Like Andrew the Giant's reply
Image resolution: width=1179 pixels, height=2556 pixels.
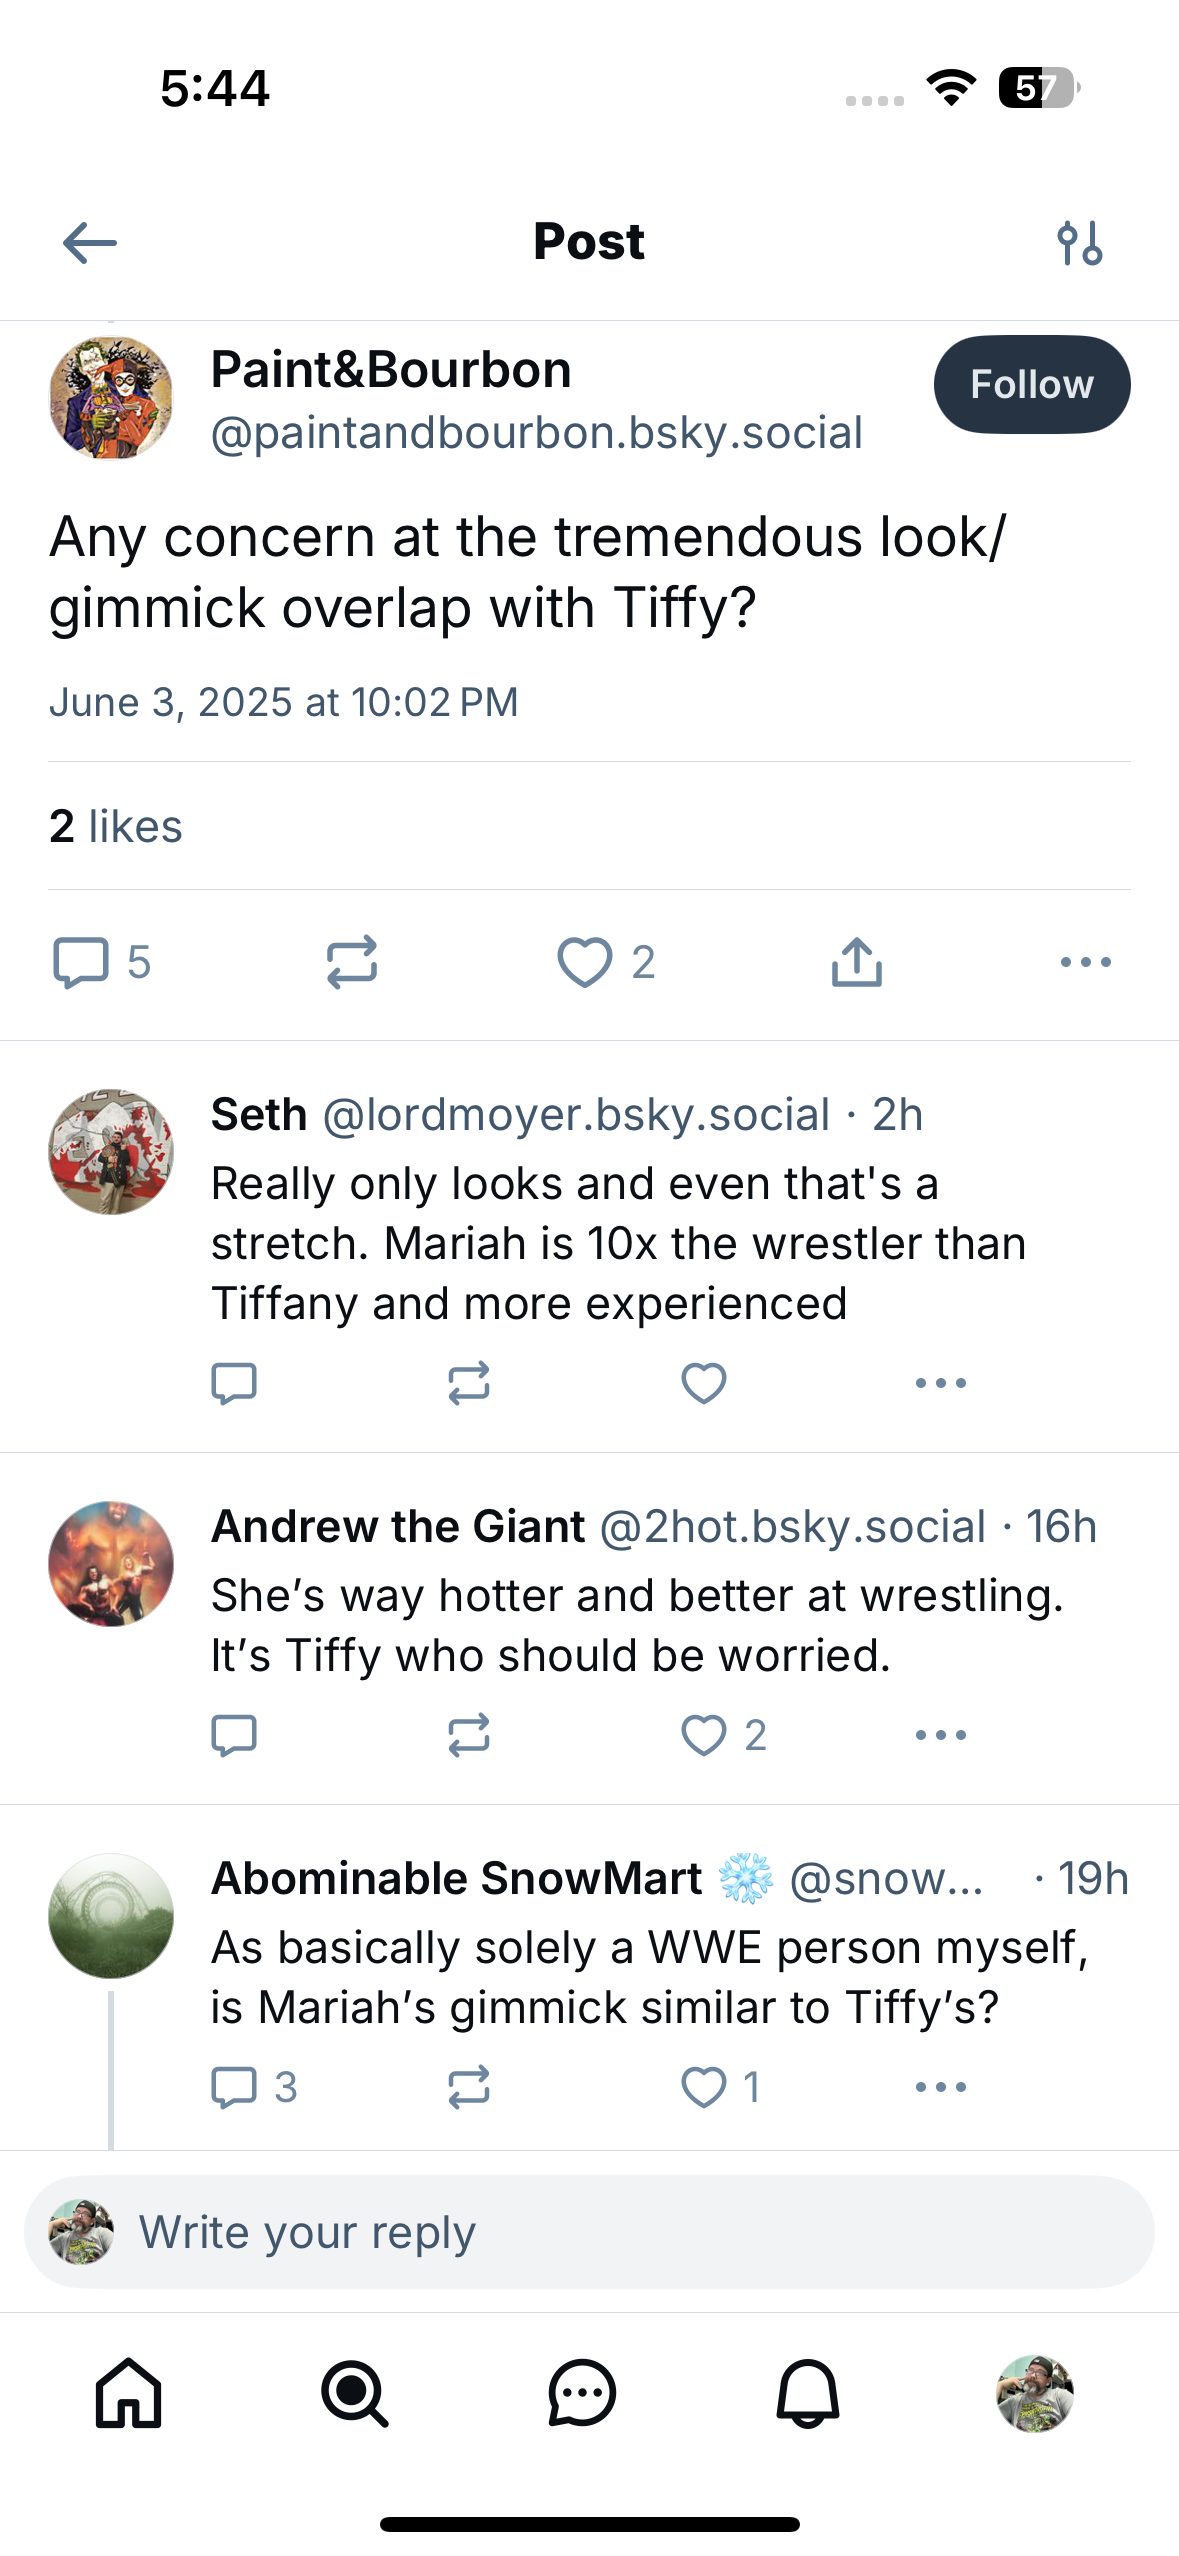703,1735
